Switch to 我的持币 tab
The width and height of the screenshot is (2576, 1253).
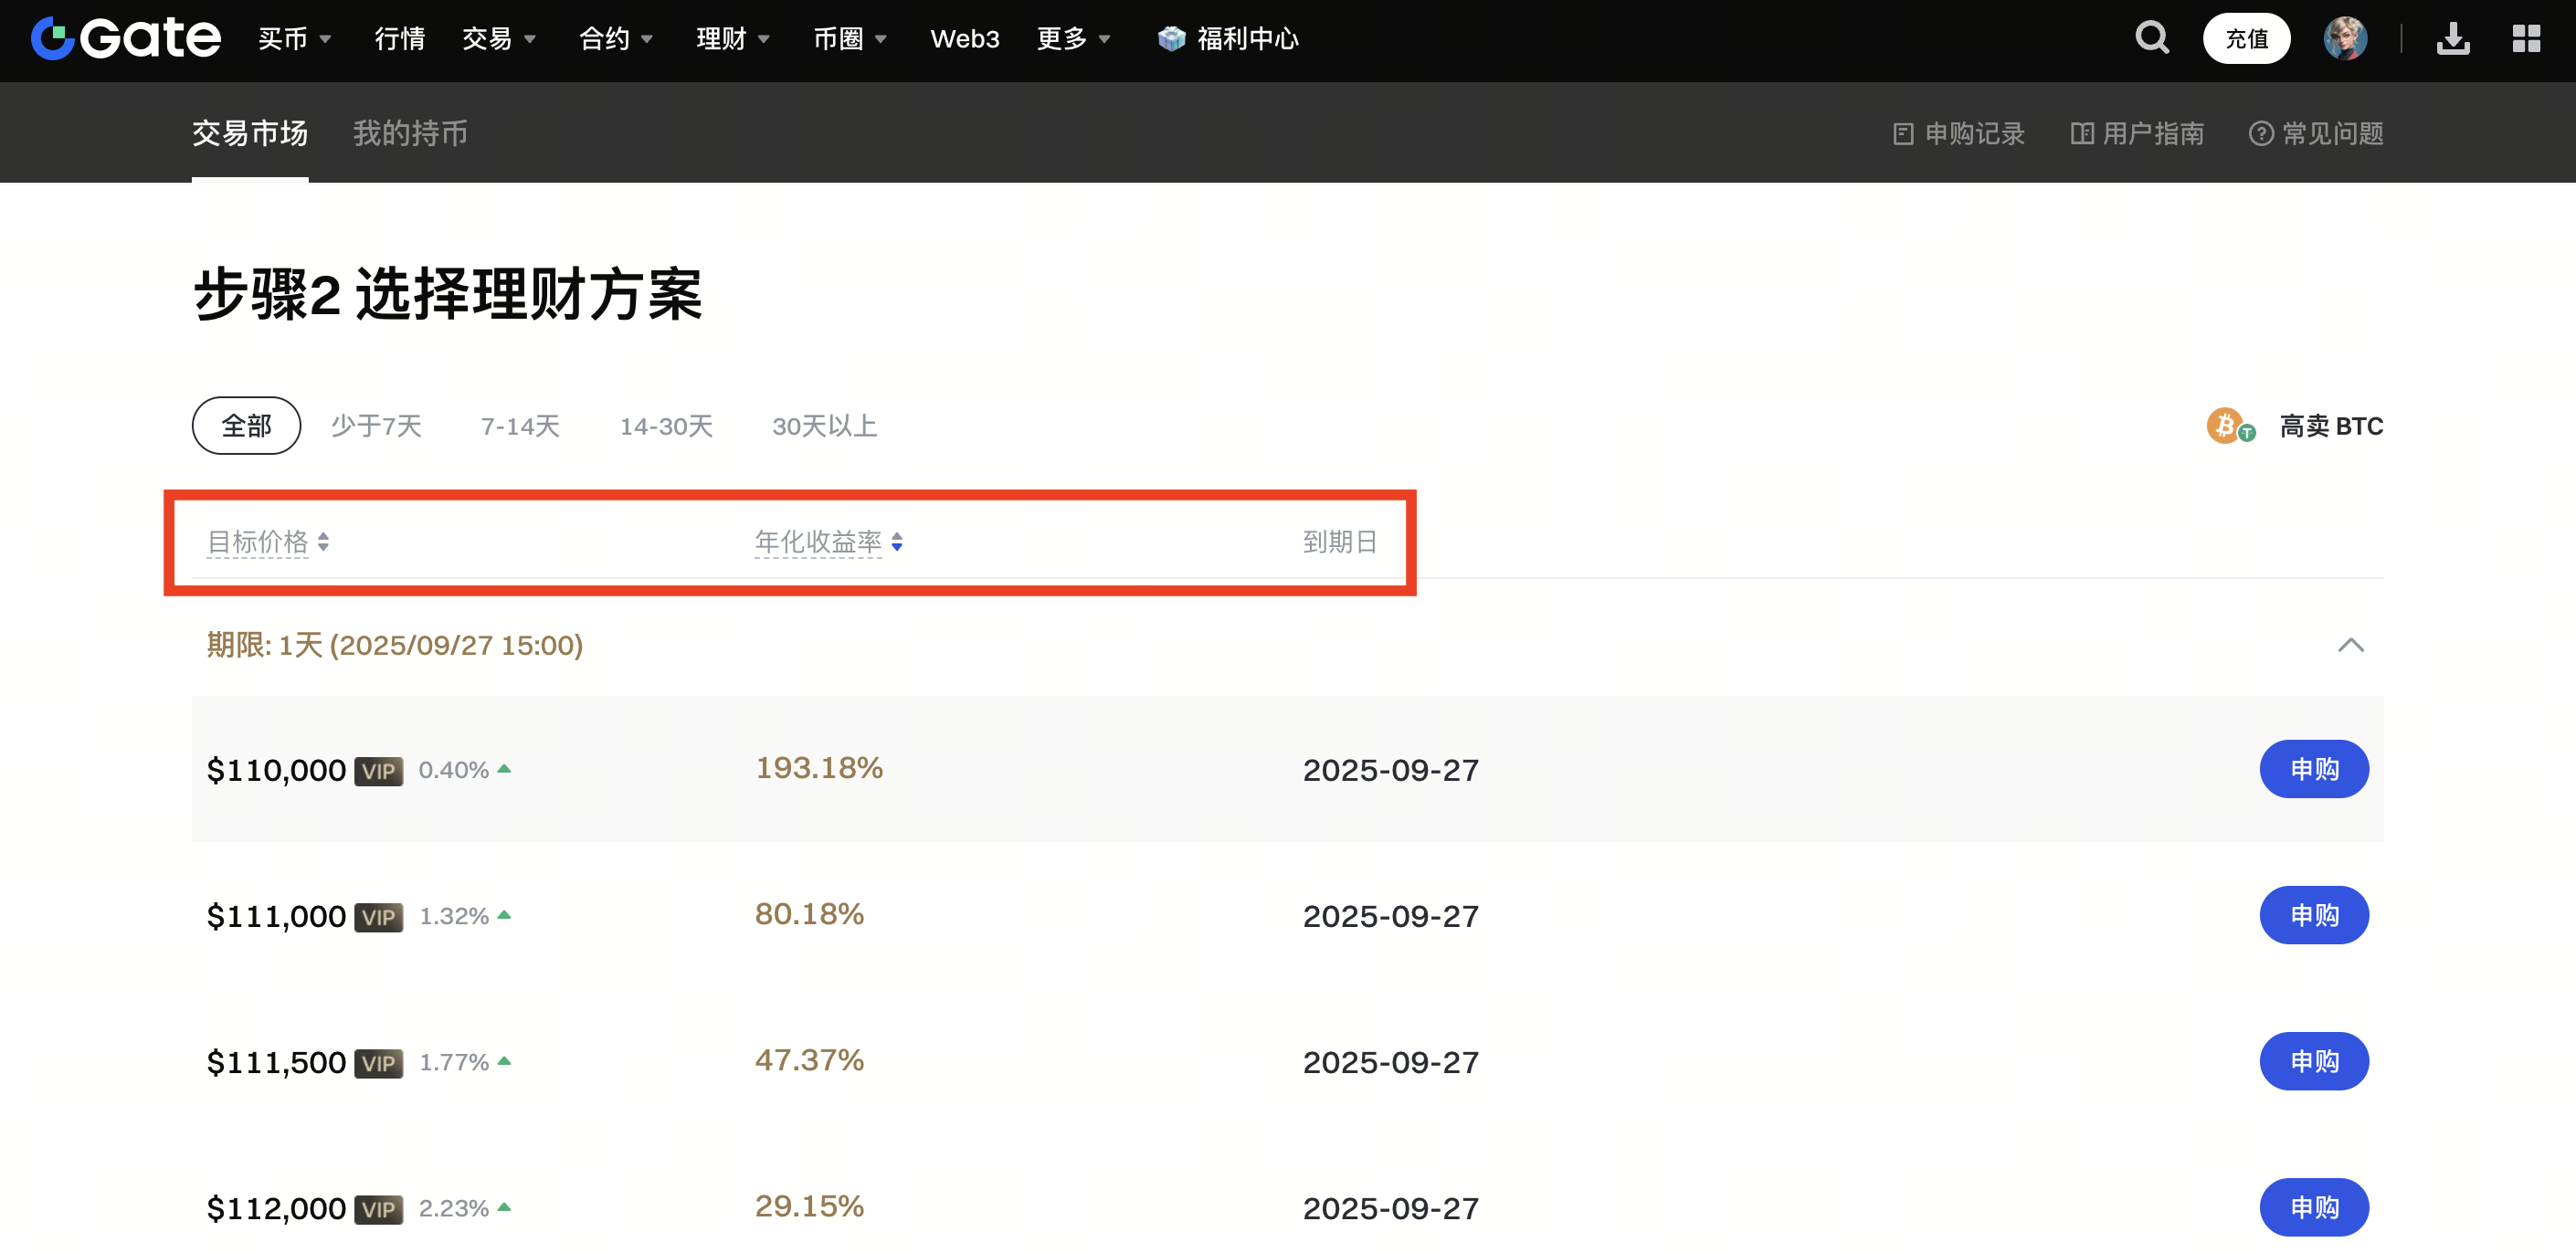coord(410,134)
